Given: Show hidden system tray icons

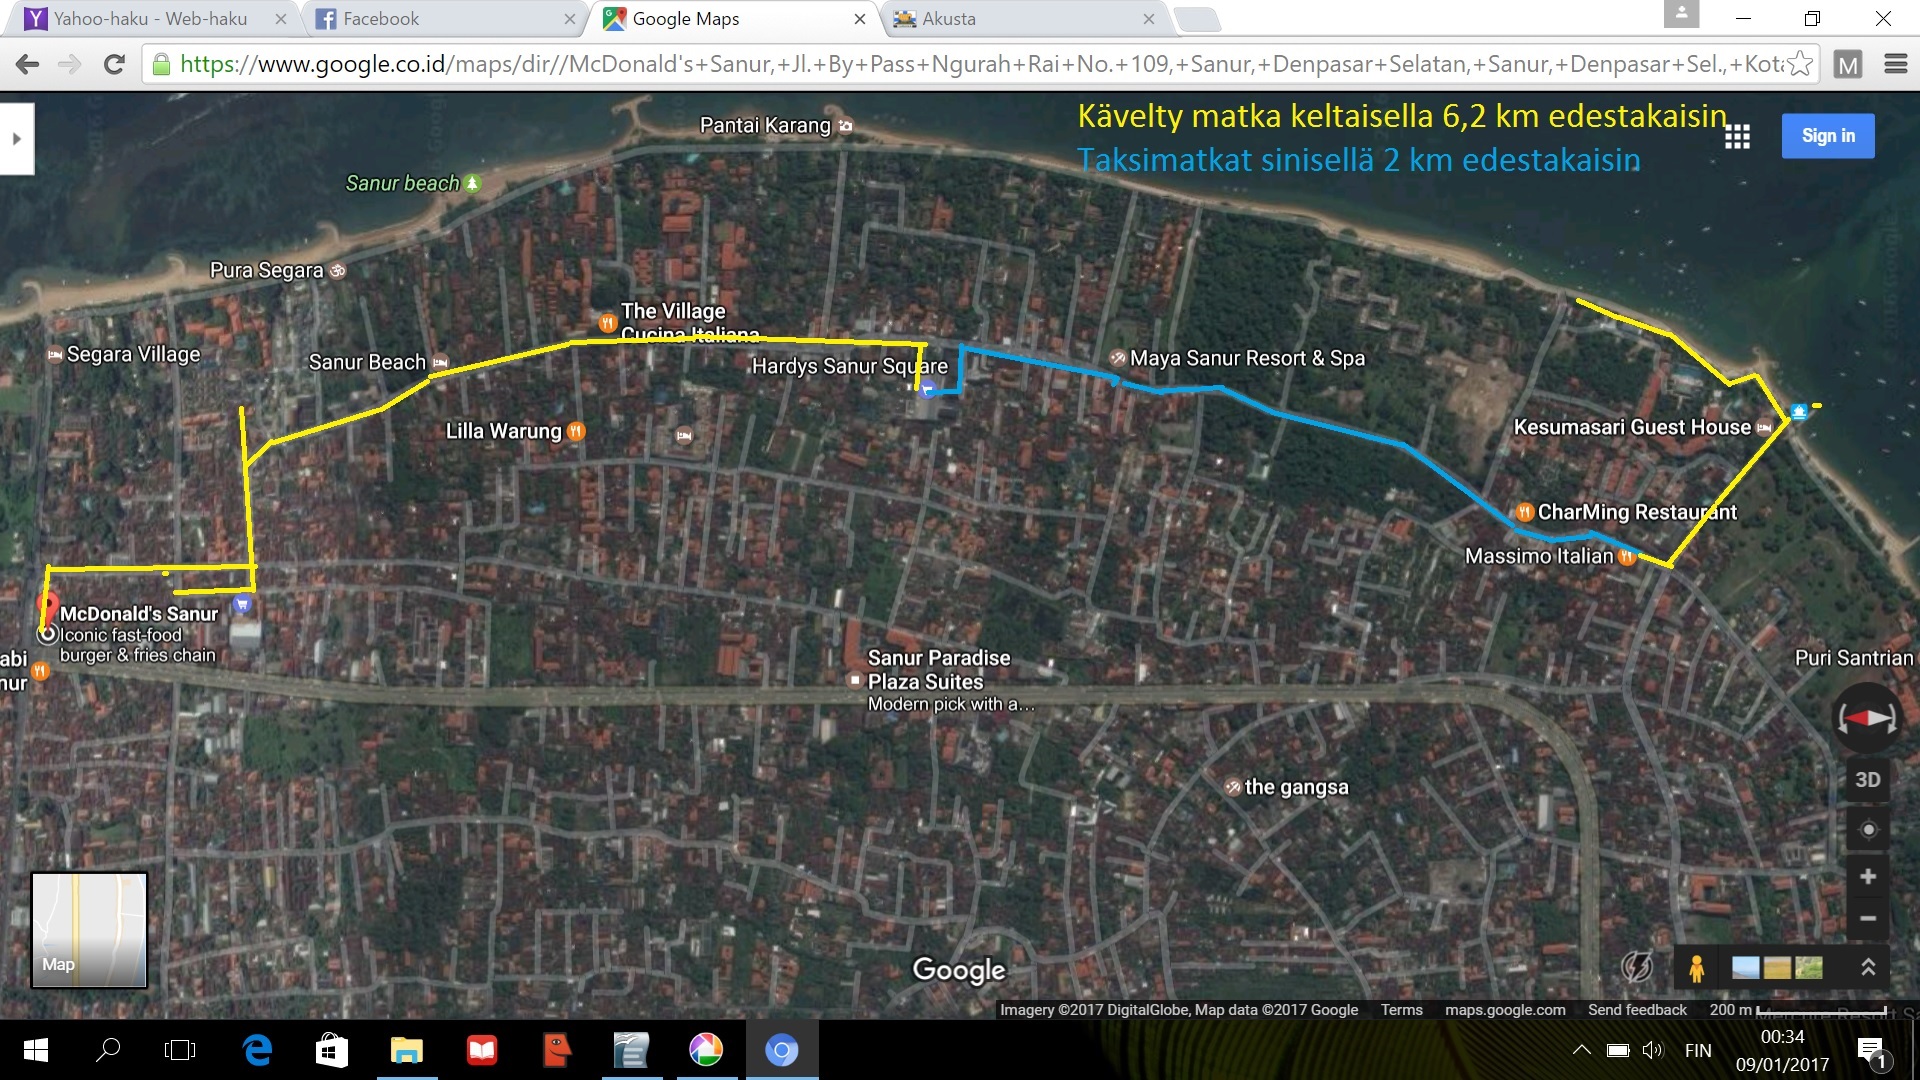Looking at the screenshot, I should [1581, 1050].
